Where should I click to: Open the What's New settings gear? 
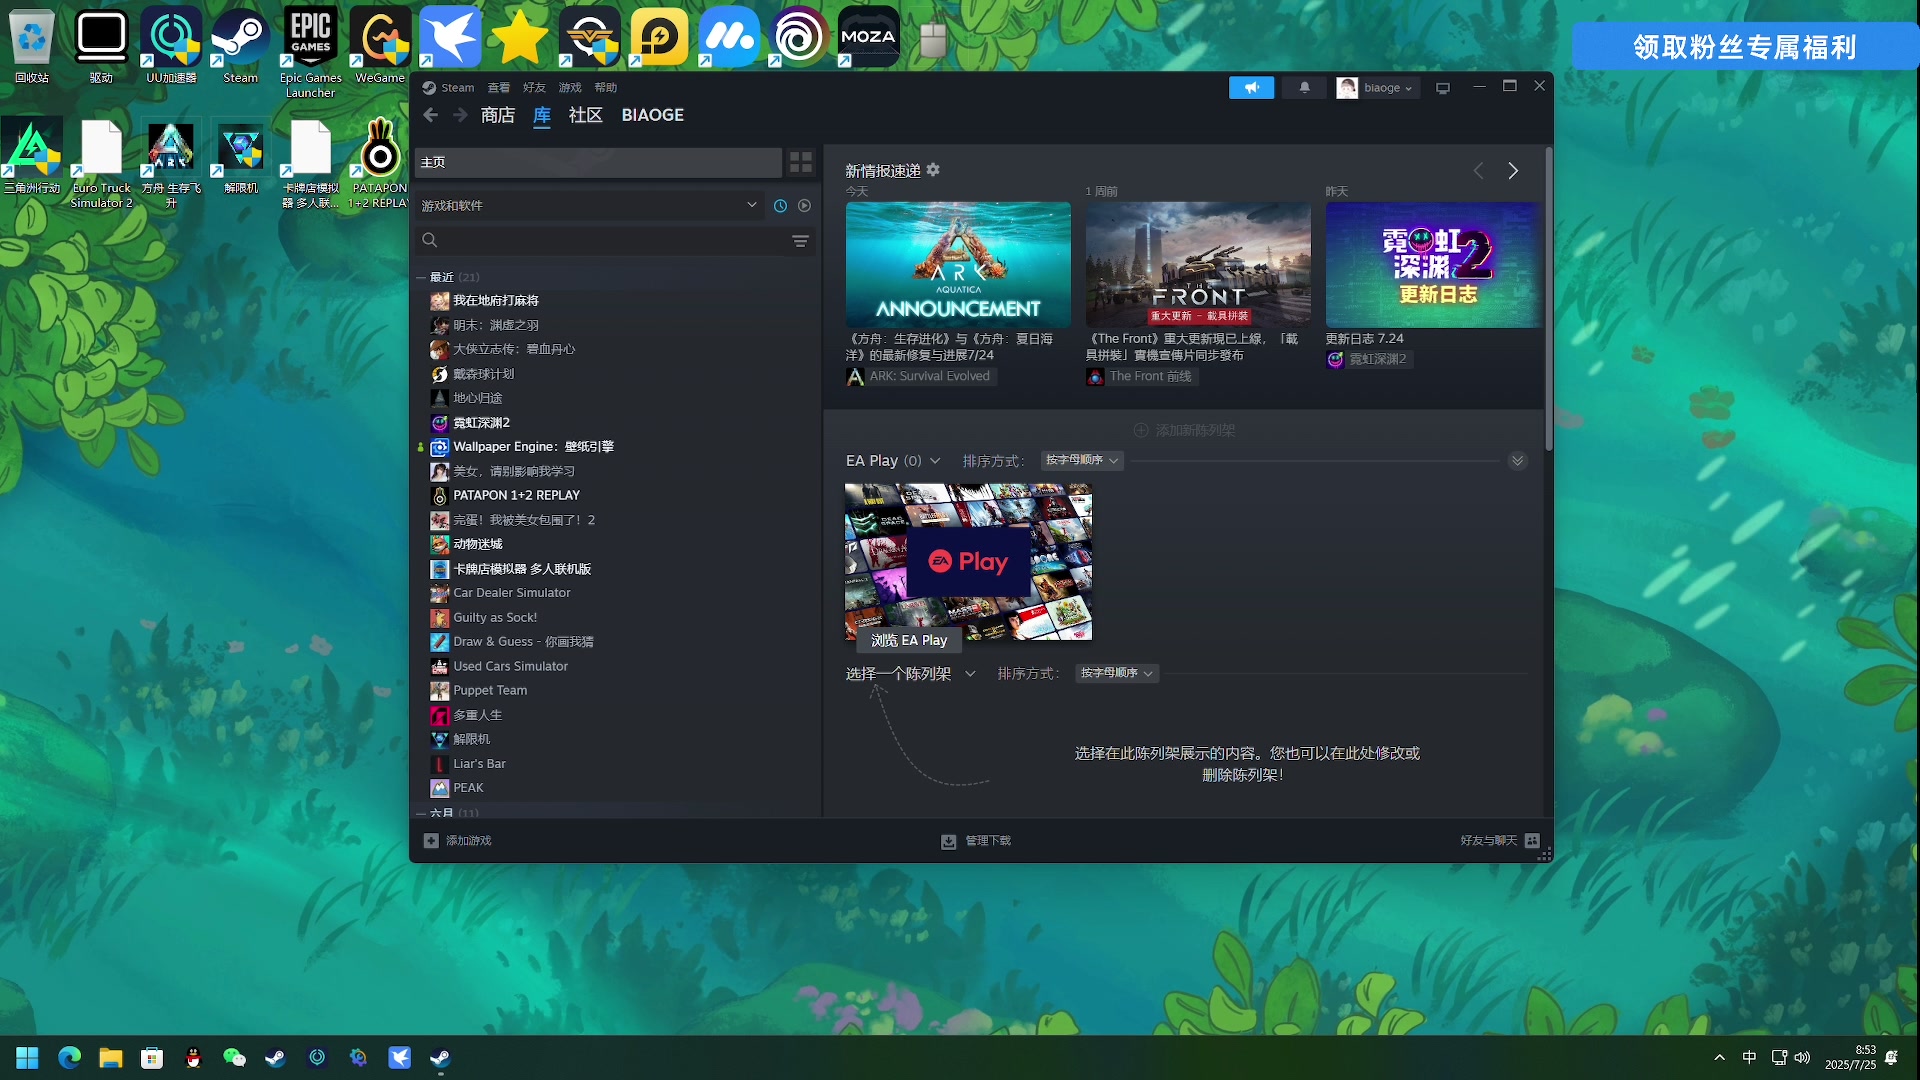pyautogui.click(x=933, y=170)
